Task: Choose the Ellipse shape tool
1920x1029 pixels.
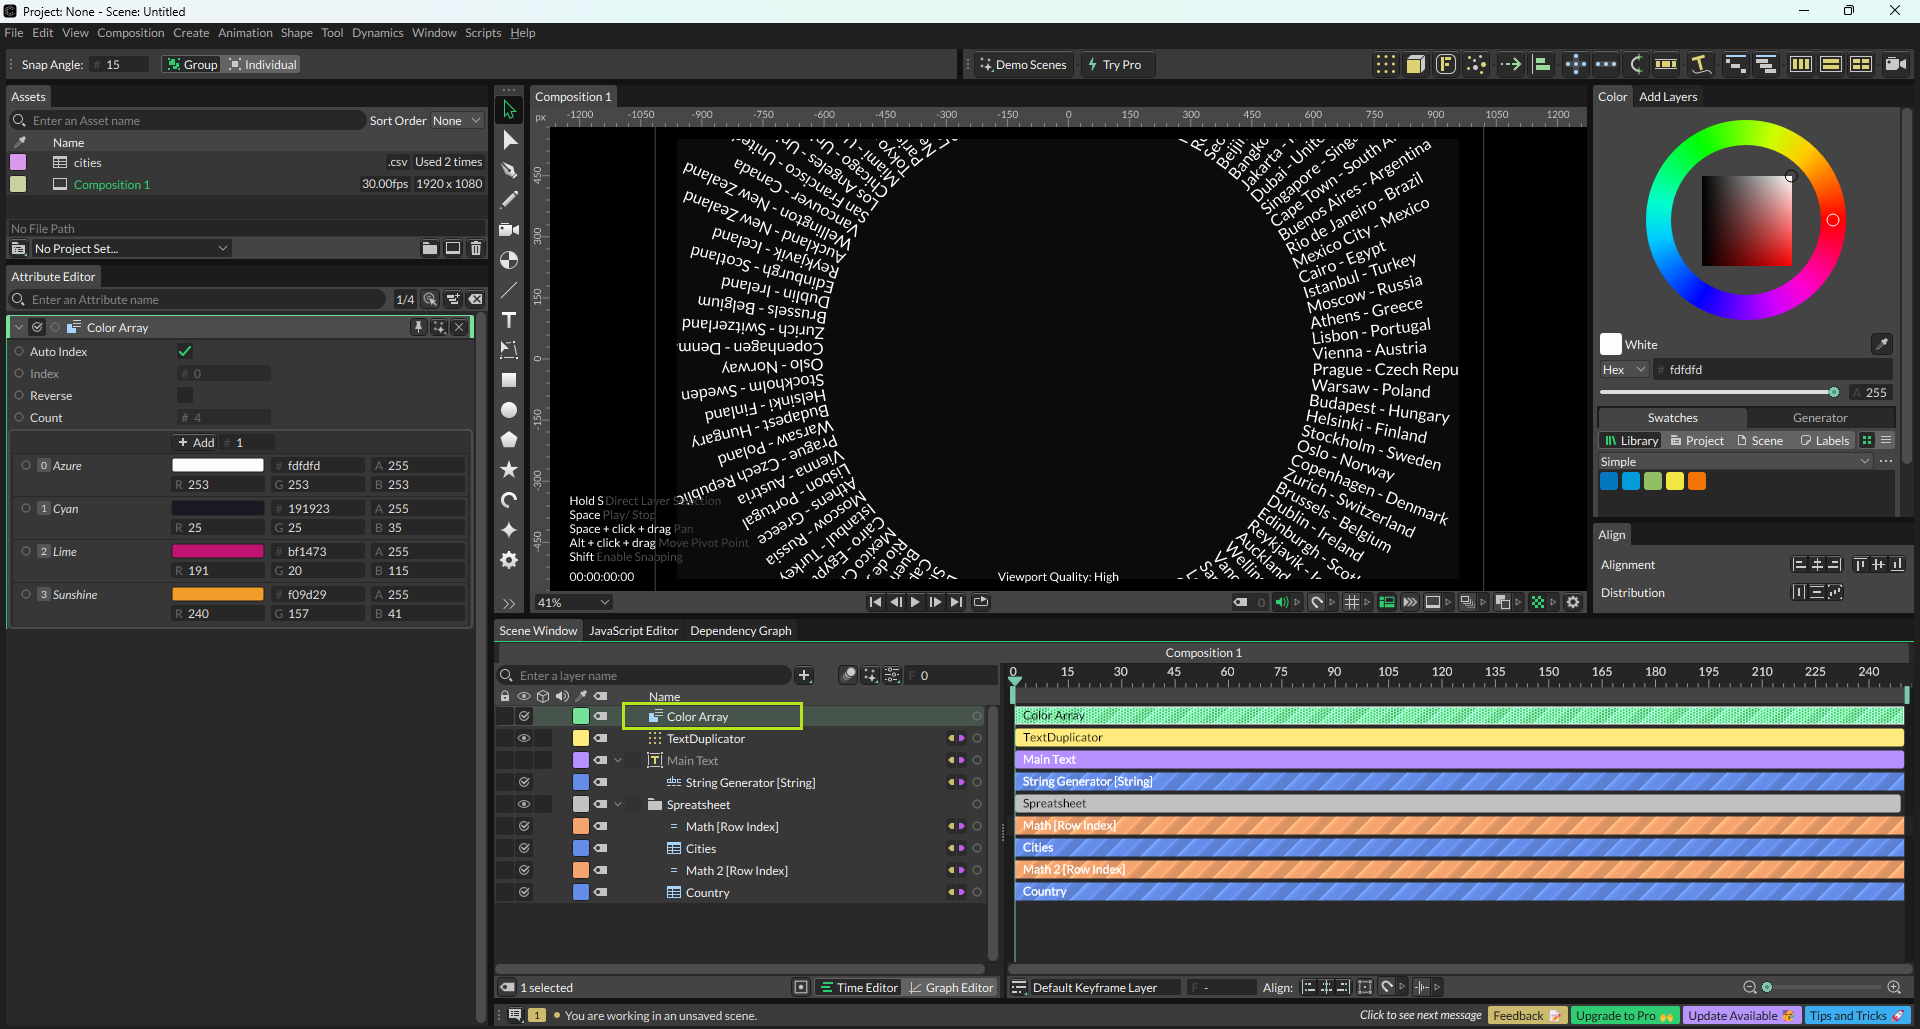Action: [x=509, y=410]
